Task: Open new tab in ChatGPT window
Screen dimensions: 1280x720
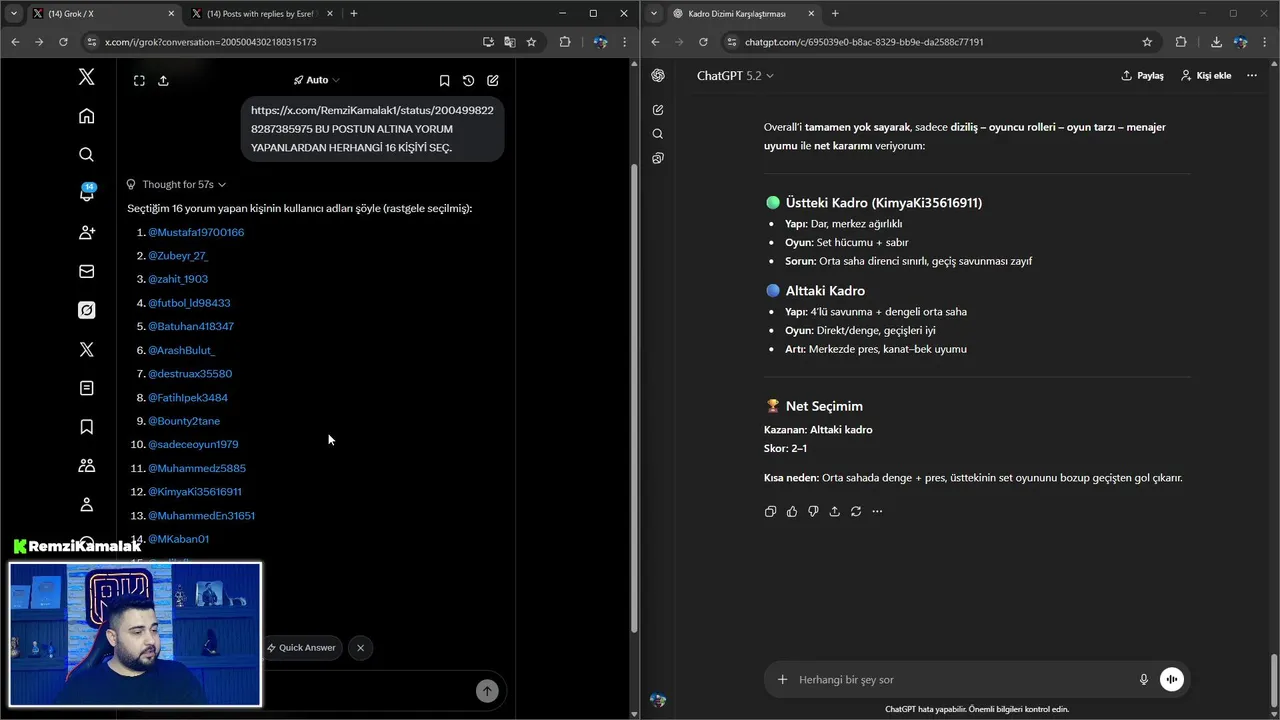Action: (x=835, y=13)
